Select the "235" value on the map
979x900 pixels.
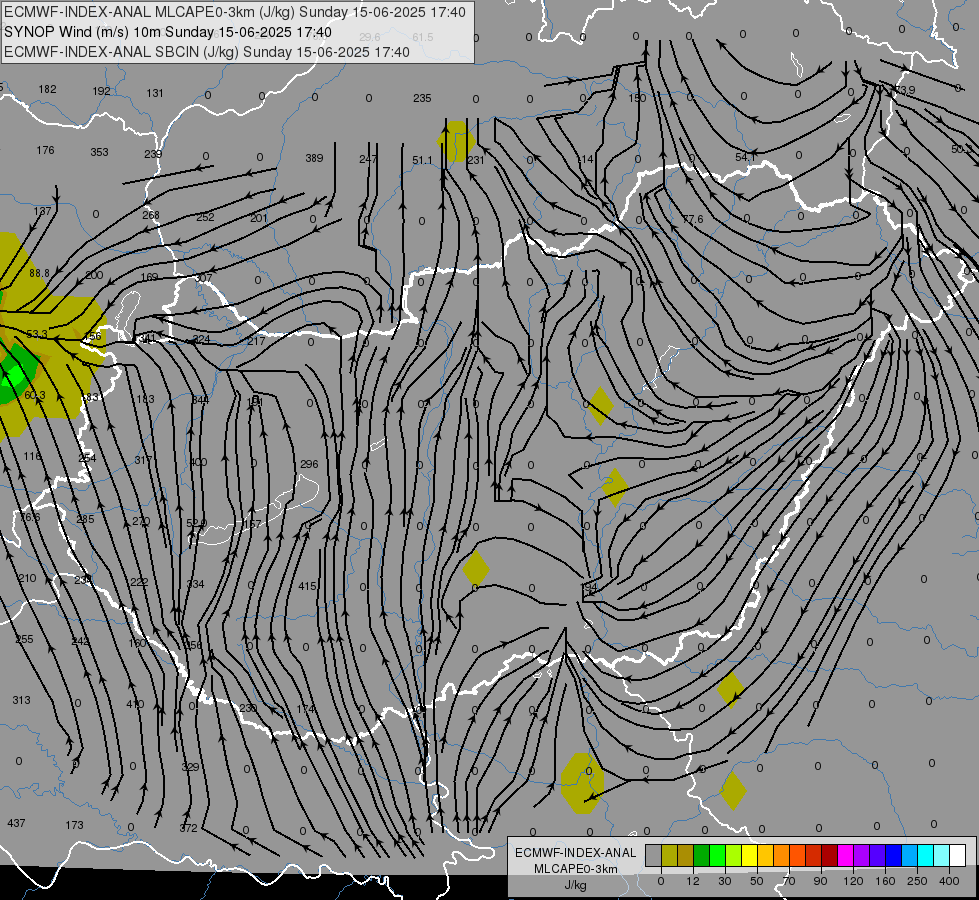[422, 98]
